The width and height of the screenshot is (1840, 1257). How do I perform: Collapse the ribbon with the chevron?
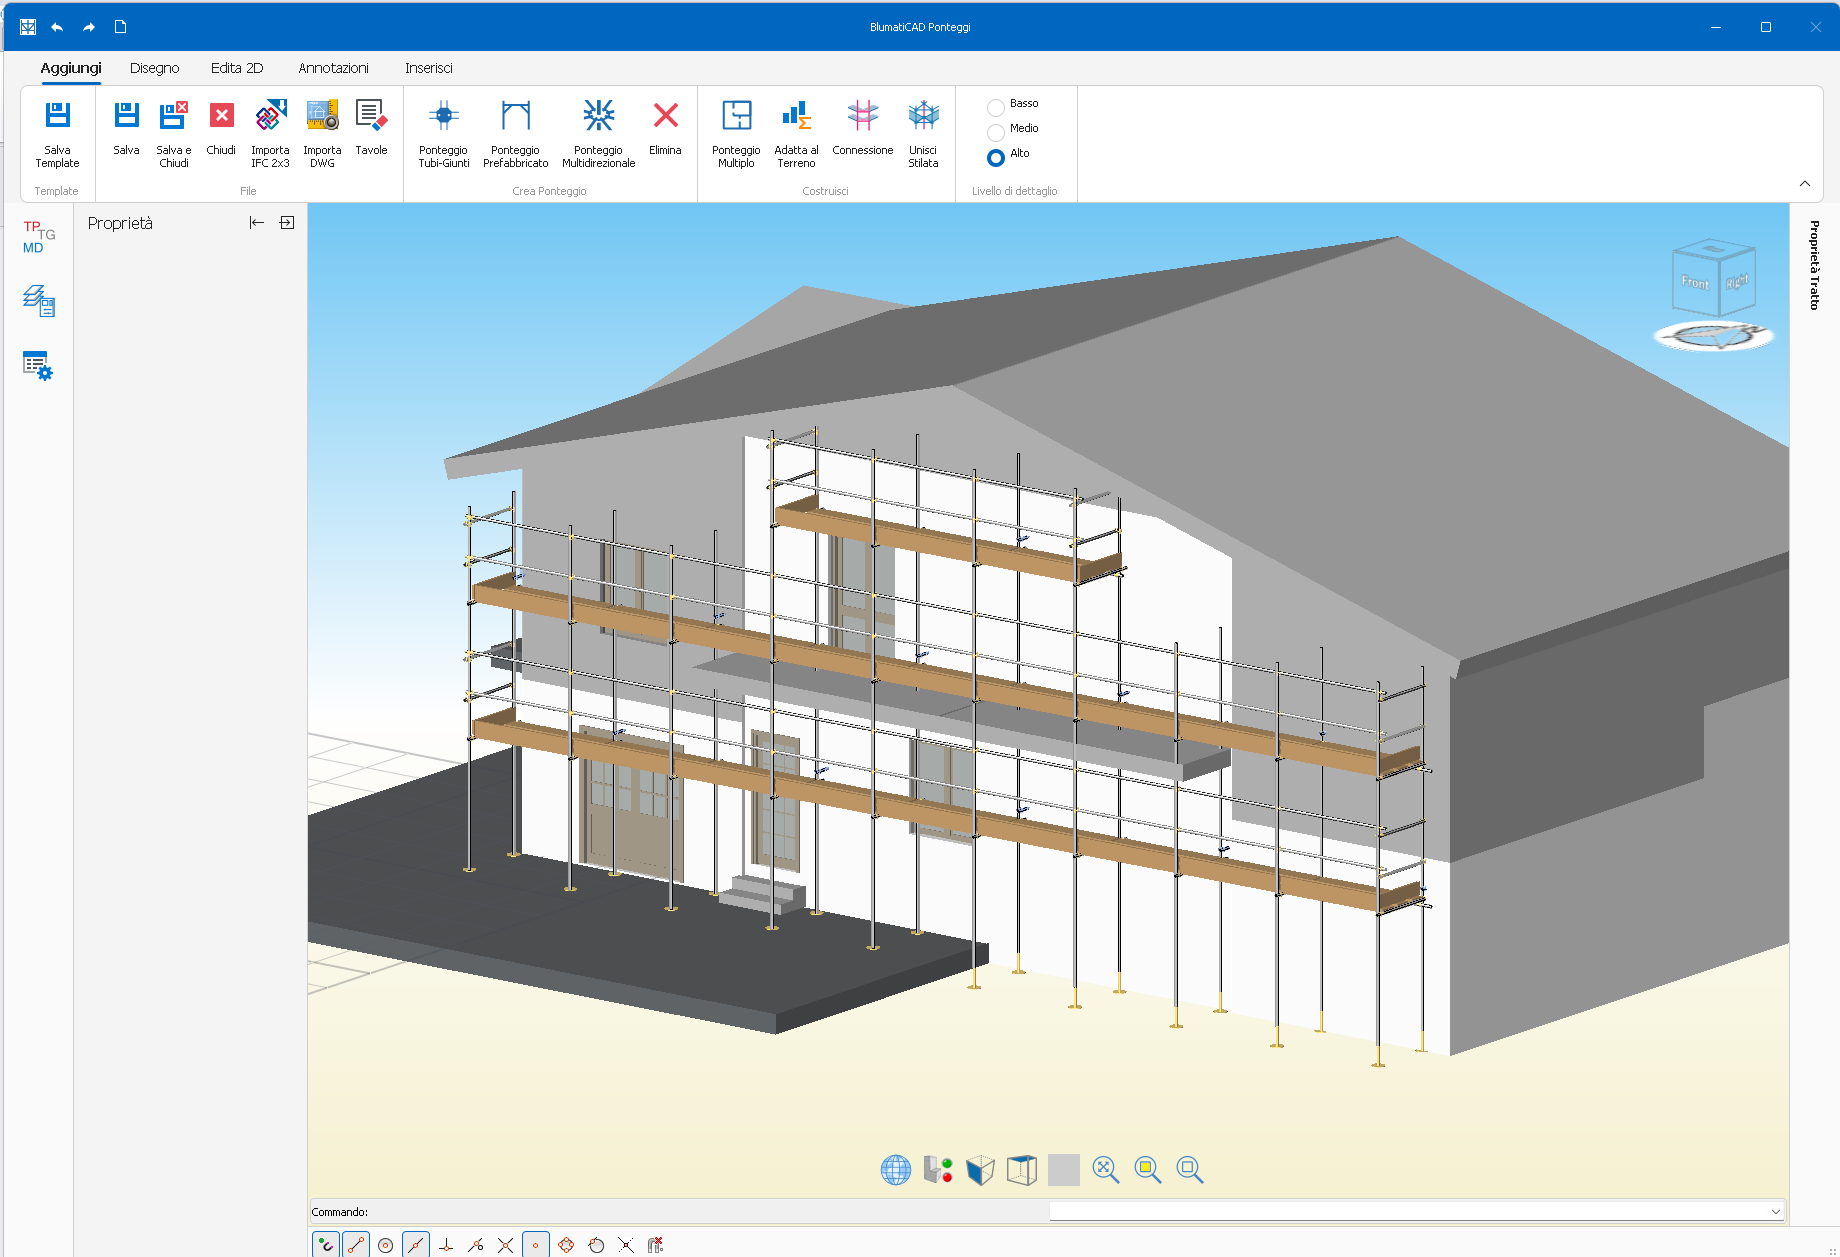click(1805, 183)
